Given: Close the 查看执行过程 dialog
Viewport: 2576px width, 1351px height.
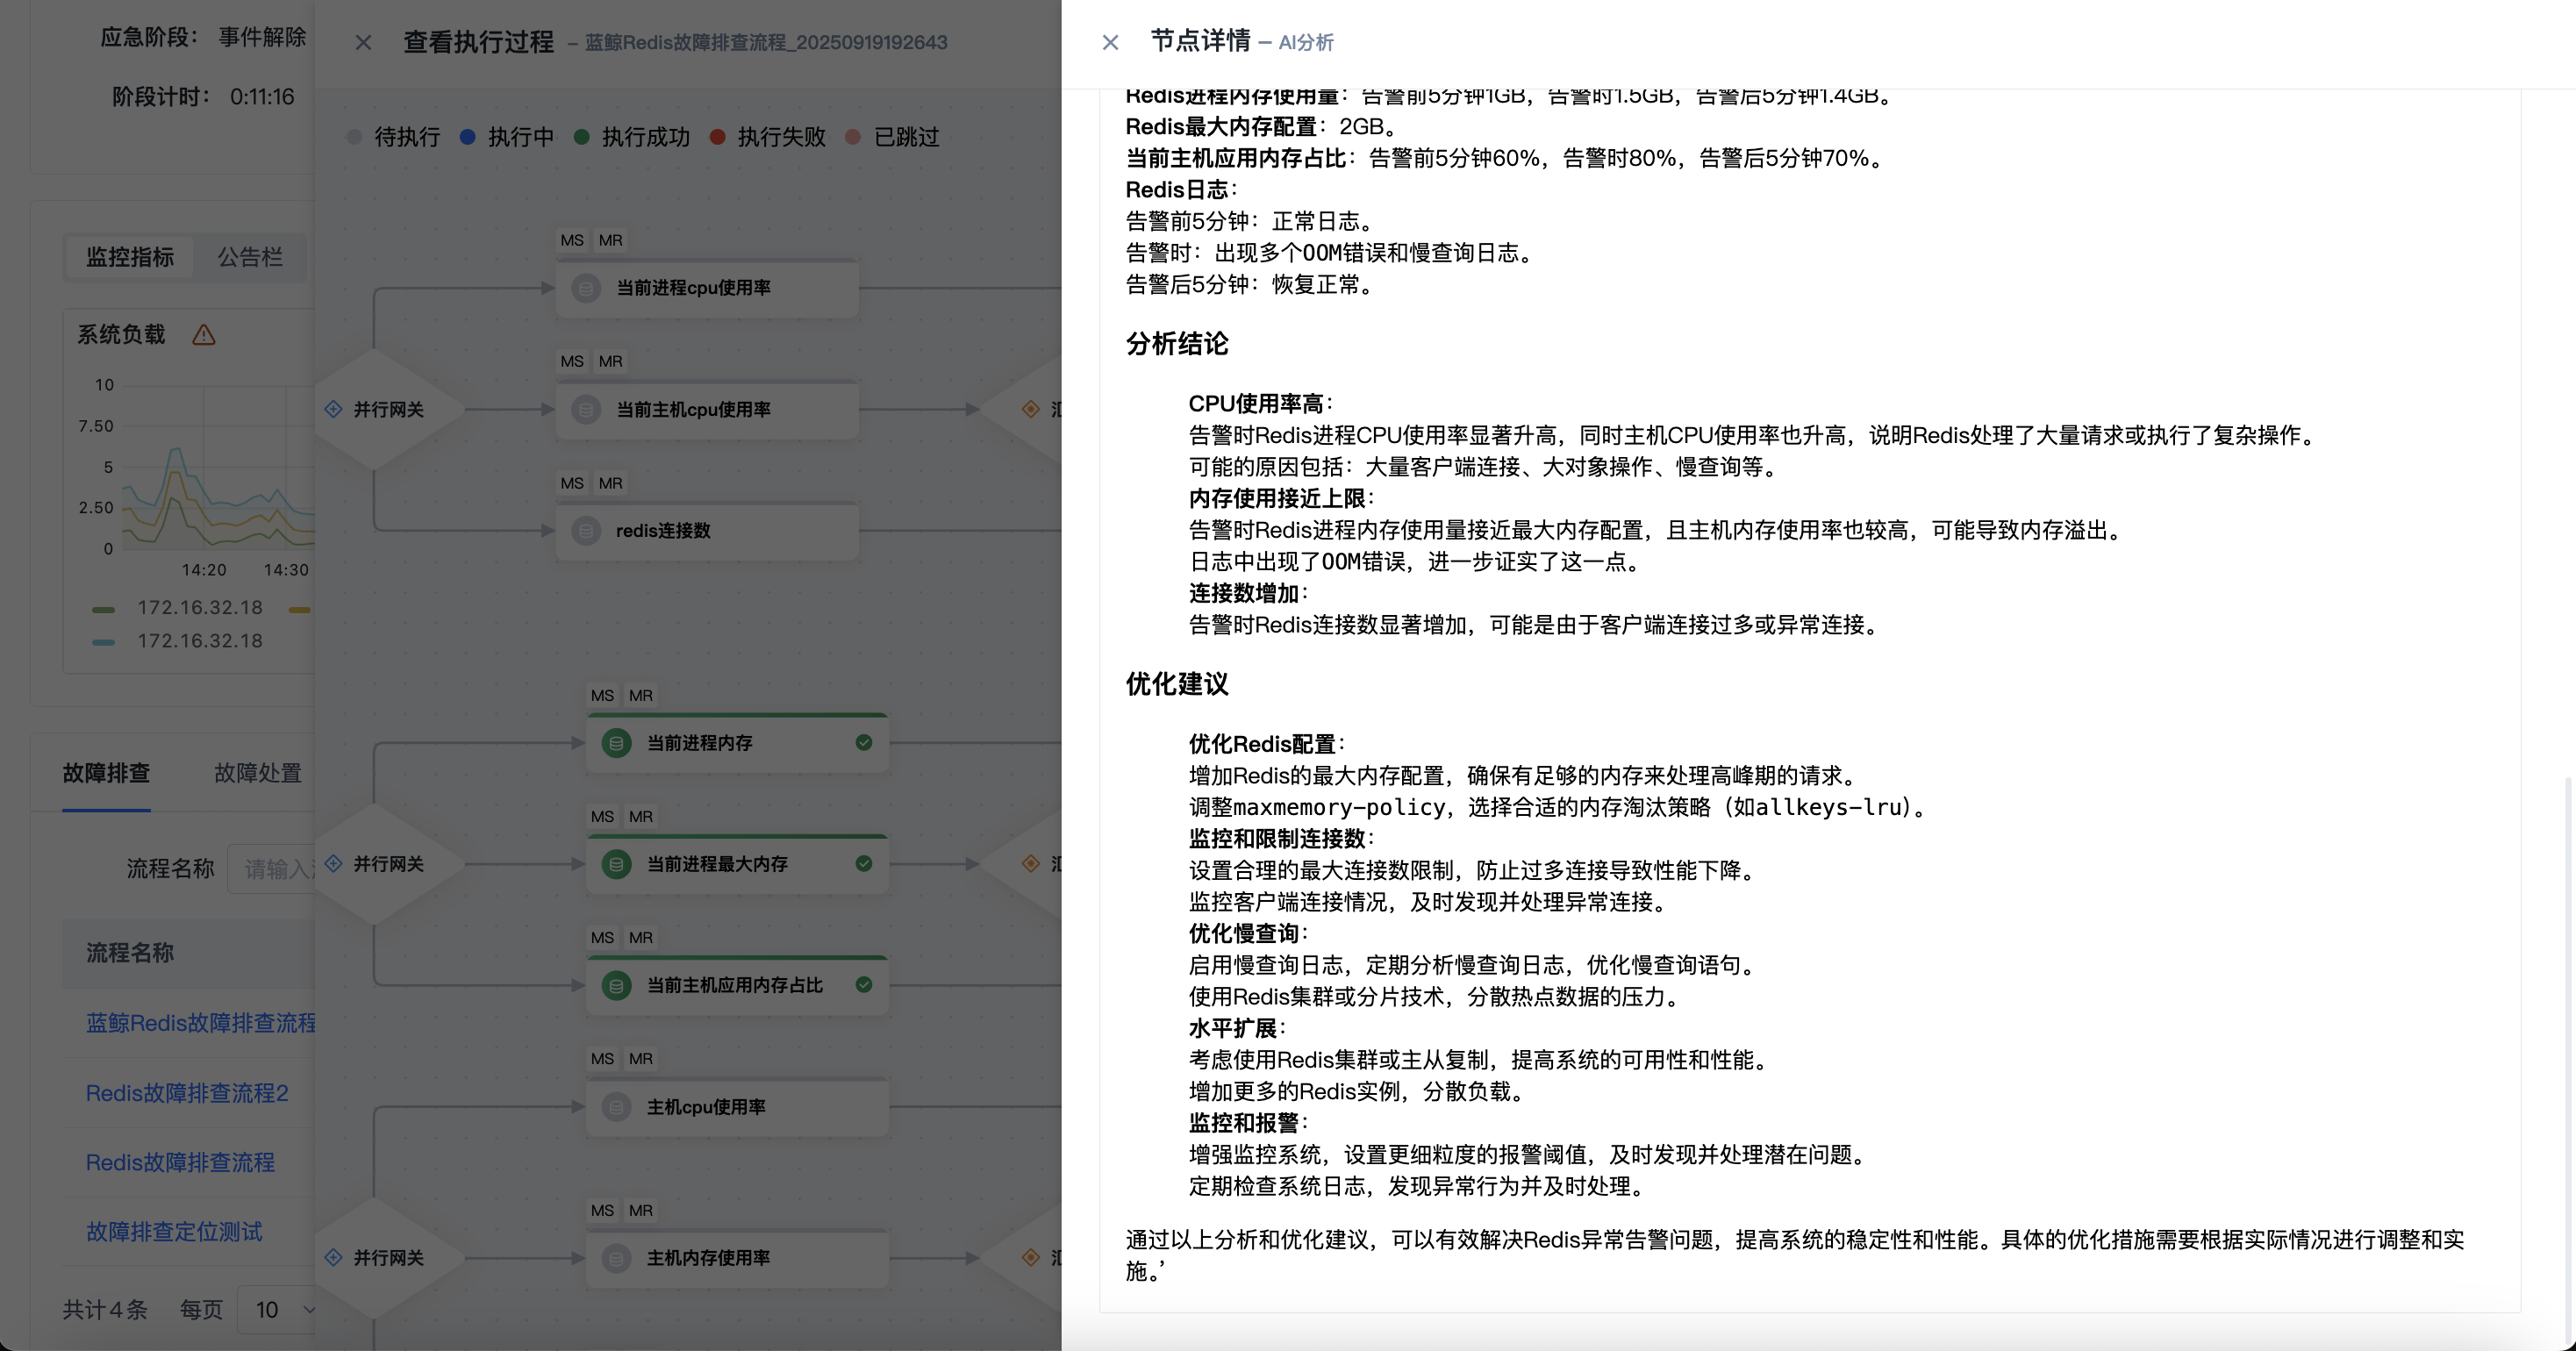Looking at the screenshot, I should click(x=363, y=42).
